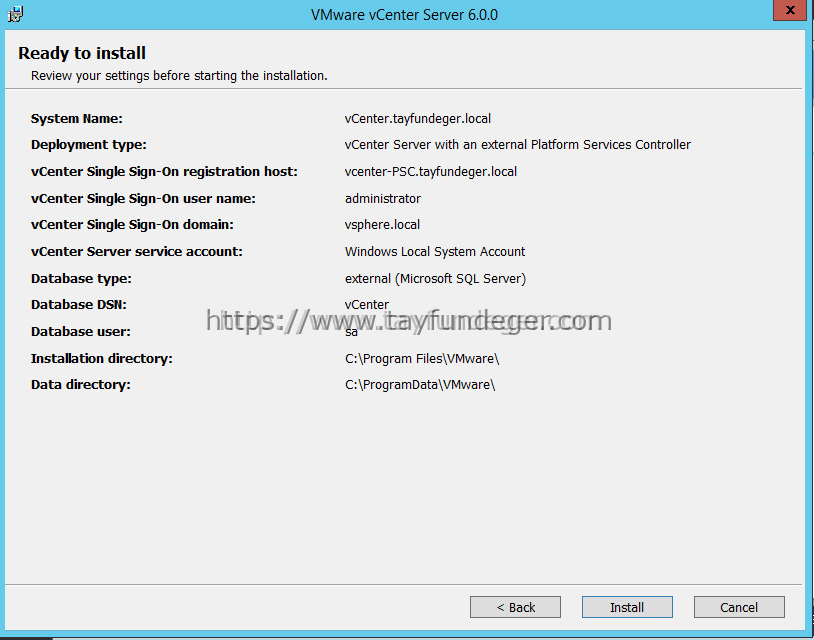The height and width of the screenshot is (640, 814).
Task: Close the installer window
Action: click(790, 10)
